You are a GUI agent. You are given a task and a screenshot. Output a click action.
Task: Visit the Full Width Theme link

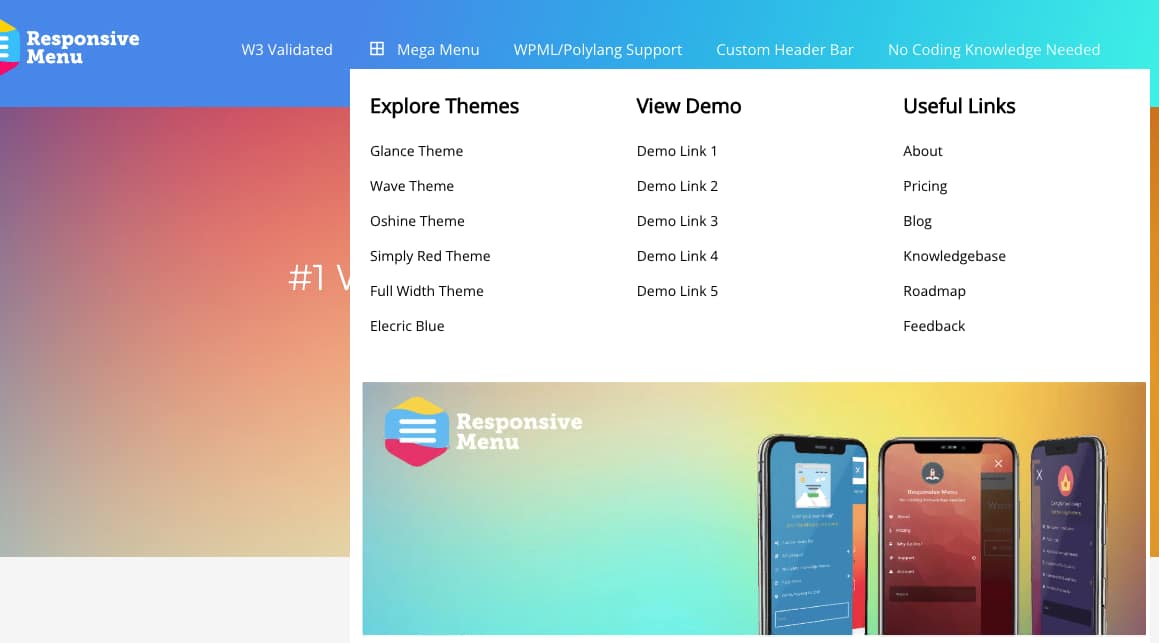[x=426, y=291]
